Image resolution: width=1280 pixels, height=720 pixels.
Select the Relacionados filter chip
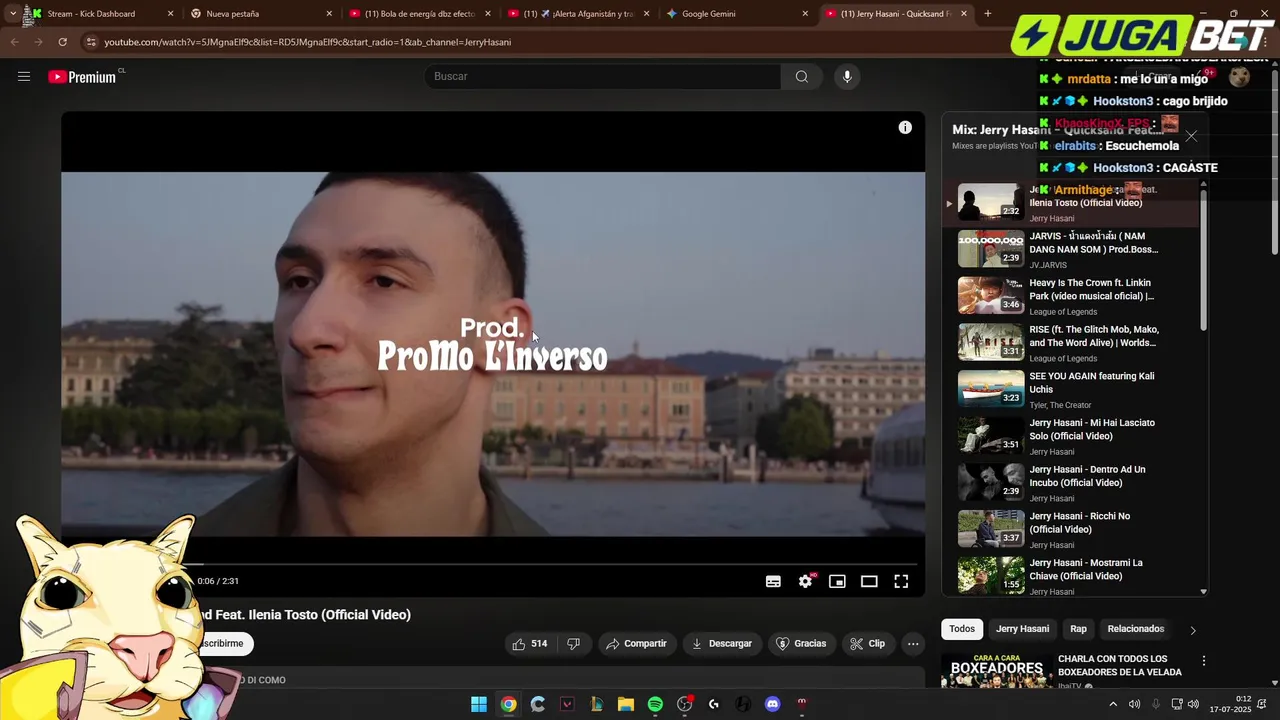(1136, 629)
